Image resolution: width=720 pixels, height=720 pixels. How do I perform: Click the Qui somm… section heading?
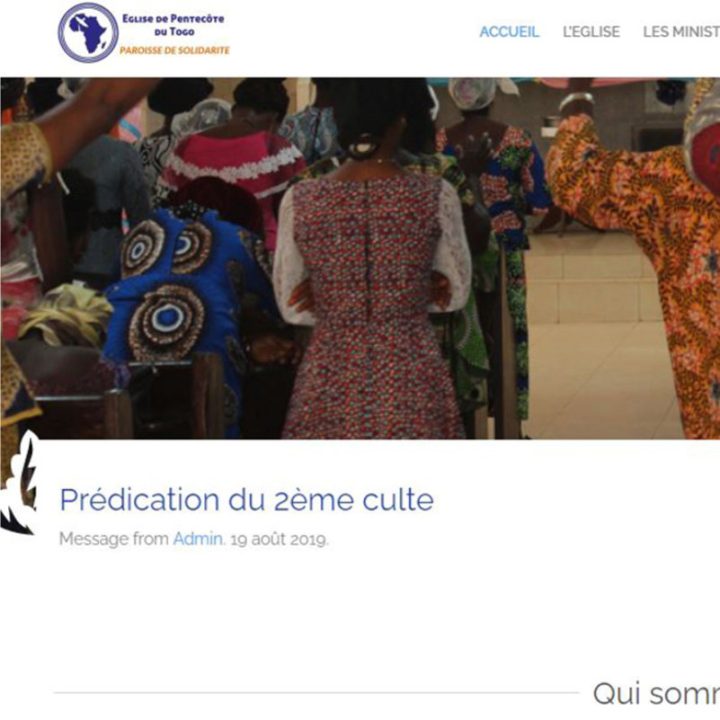(x=657, y=693)
